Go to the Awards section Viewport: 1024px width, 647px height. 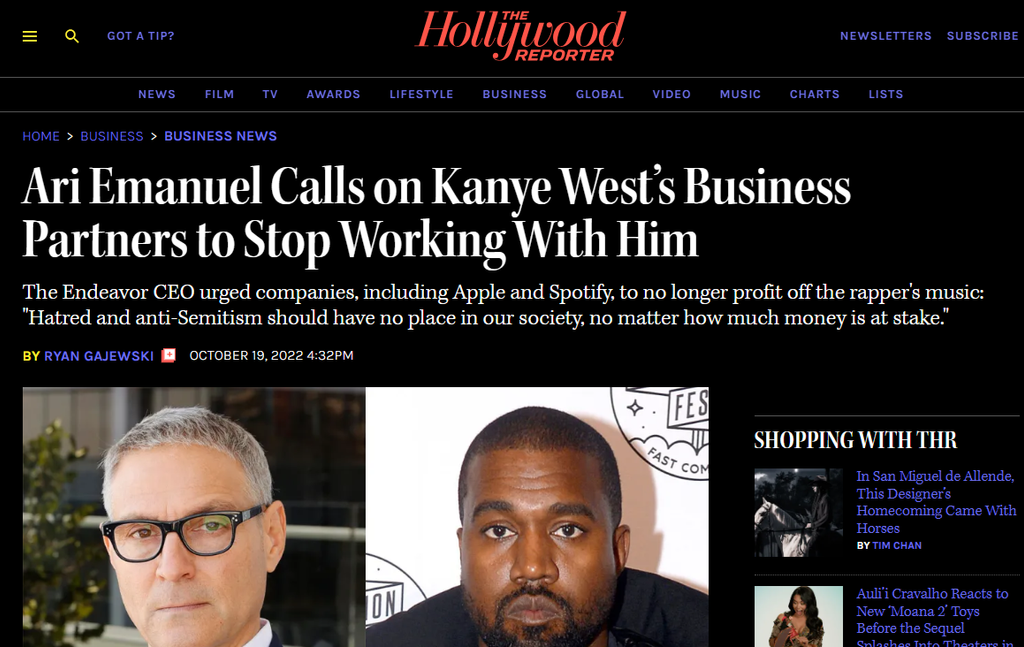pyautogui.click(x=334, y=94)
